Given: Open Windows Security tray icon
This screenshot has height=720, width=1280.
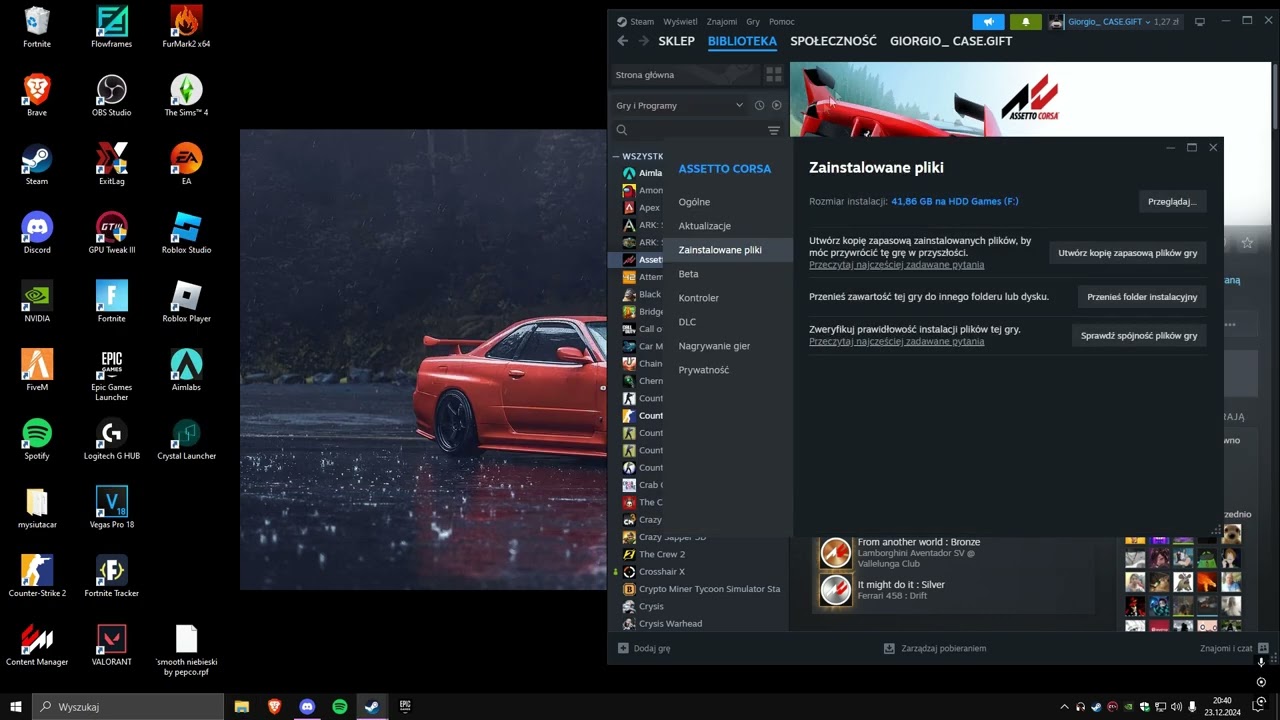Looking at the screenshot, I should pyautogui.click(x=1145, y=707).
